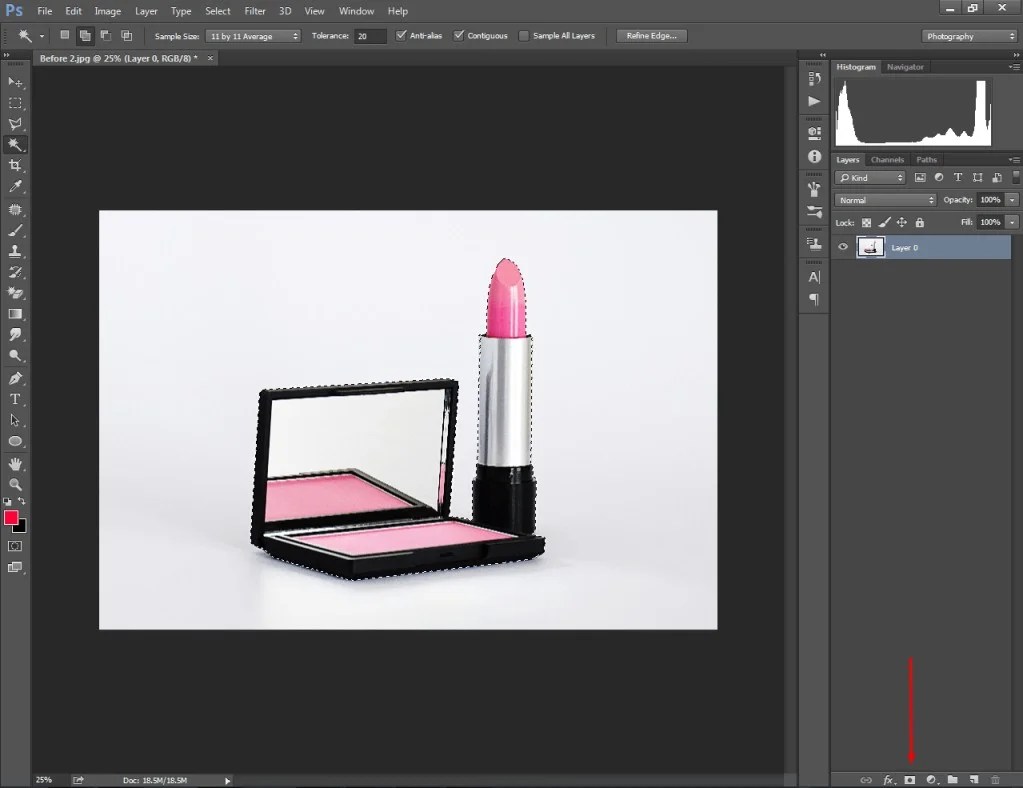Click Layer 0 thumbnail

click(870, 247)
